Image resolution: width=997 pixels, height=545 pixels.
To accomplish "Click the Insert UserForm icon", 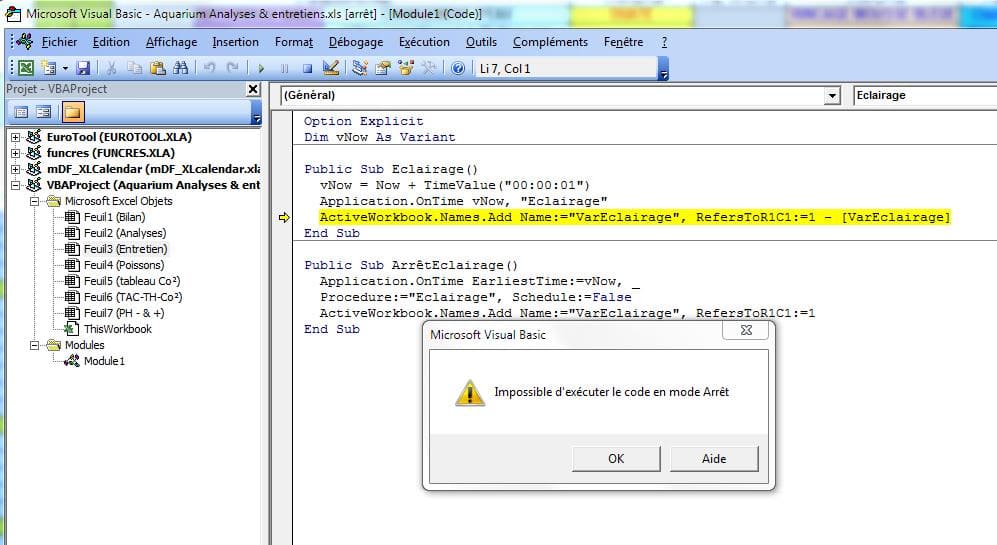I will click(48, 67).
